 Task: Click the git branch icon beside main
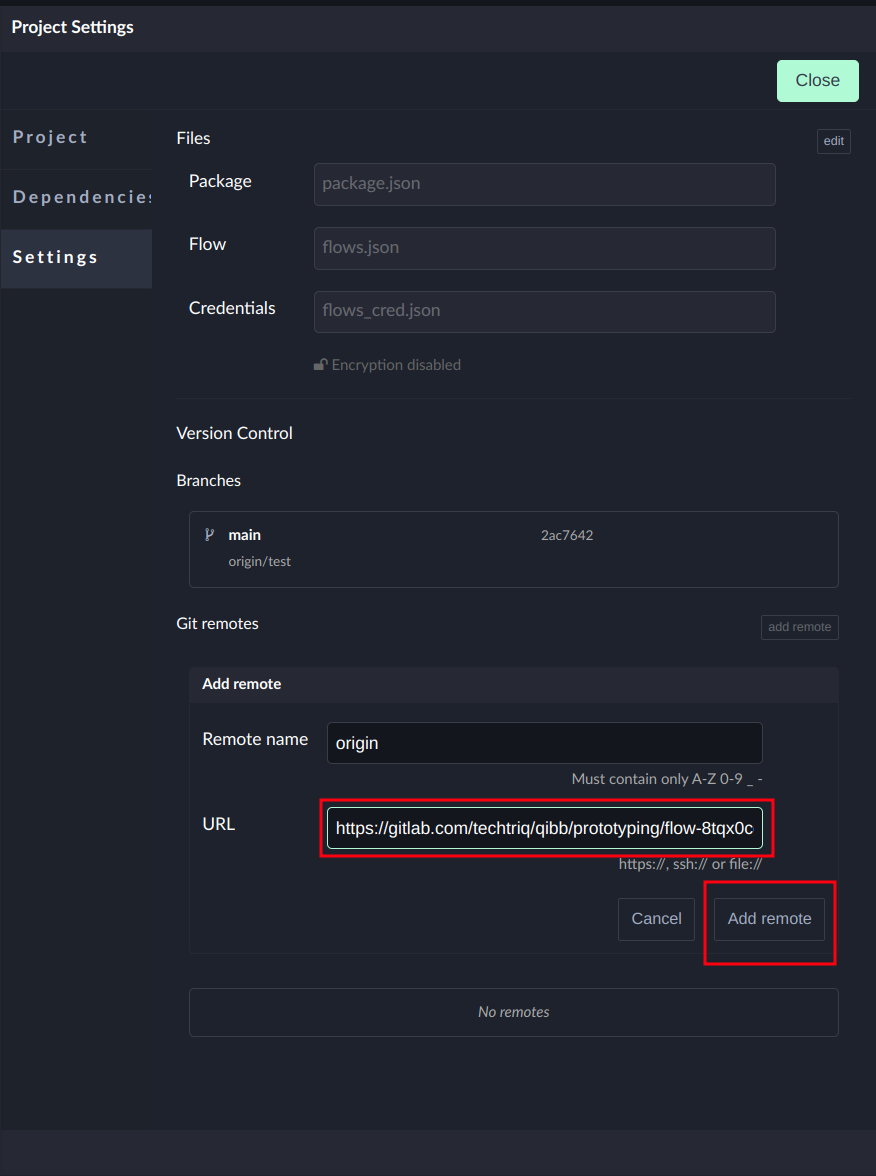click(x=209, y=535)
